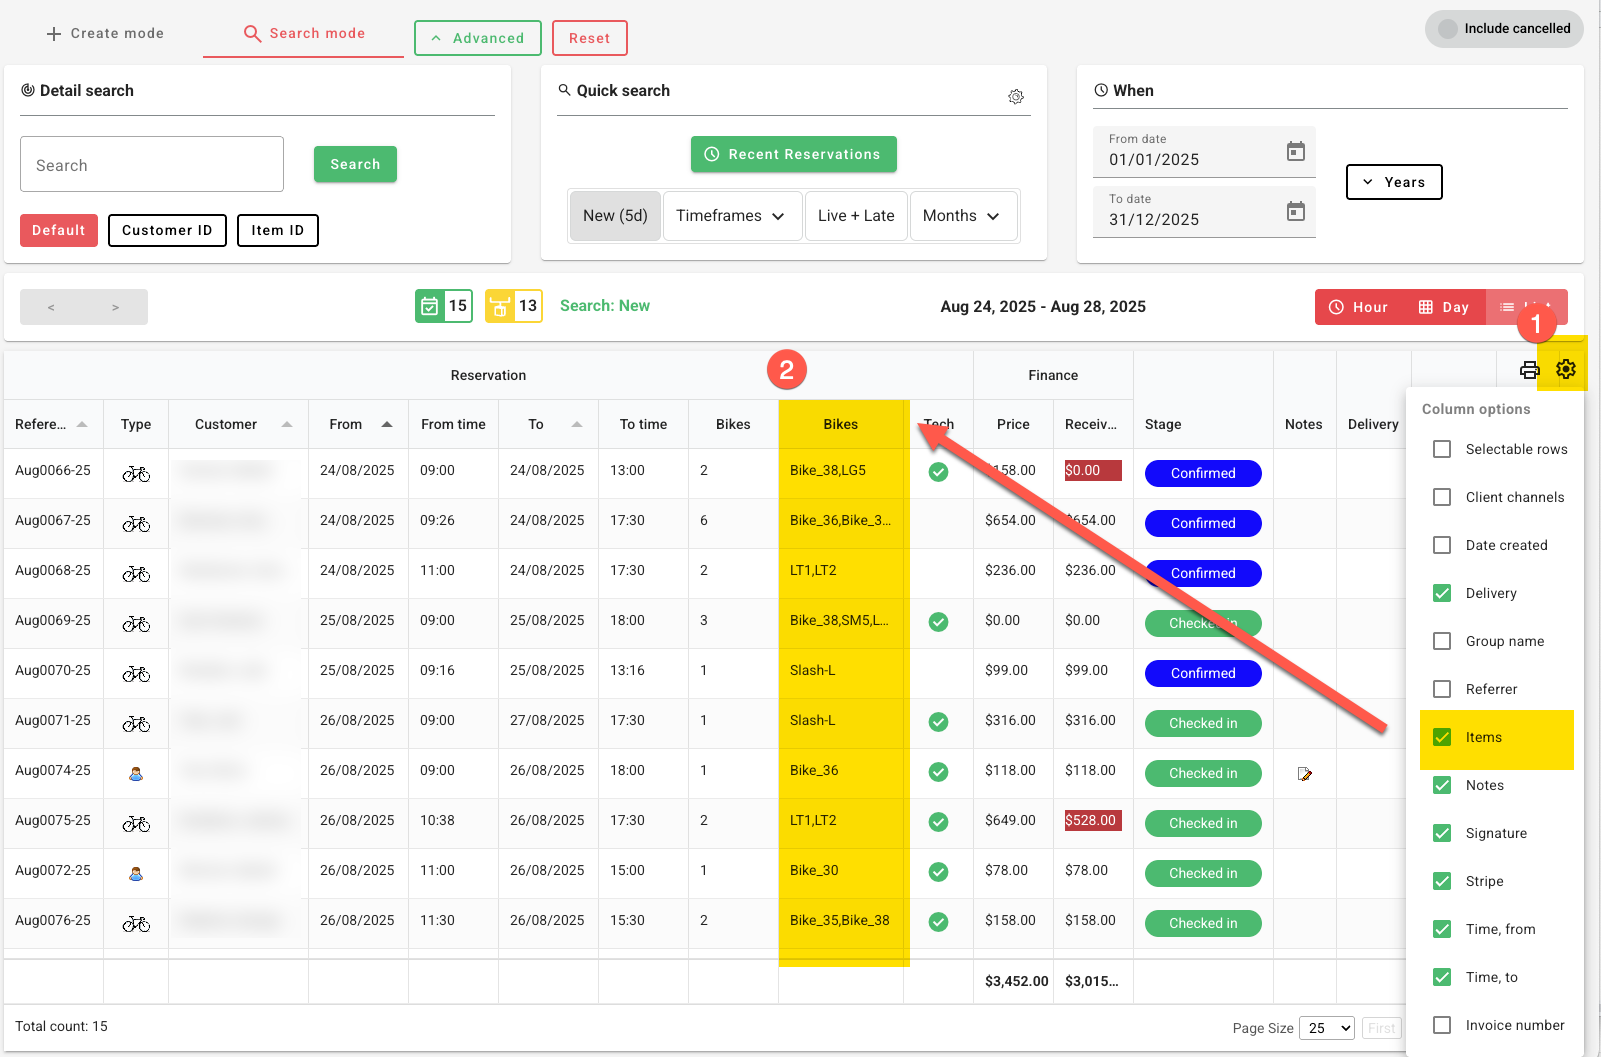Select the Item ID search filter
This screenshot has width=1601, height=1057.
278,230
